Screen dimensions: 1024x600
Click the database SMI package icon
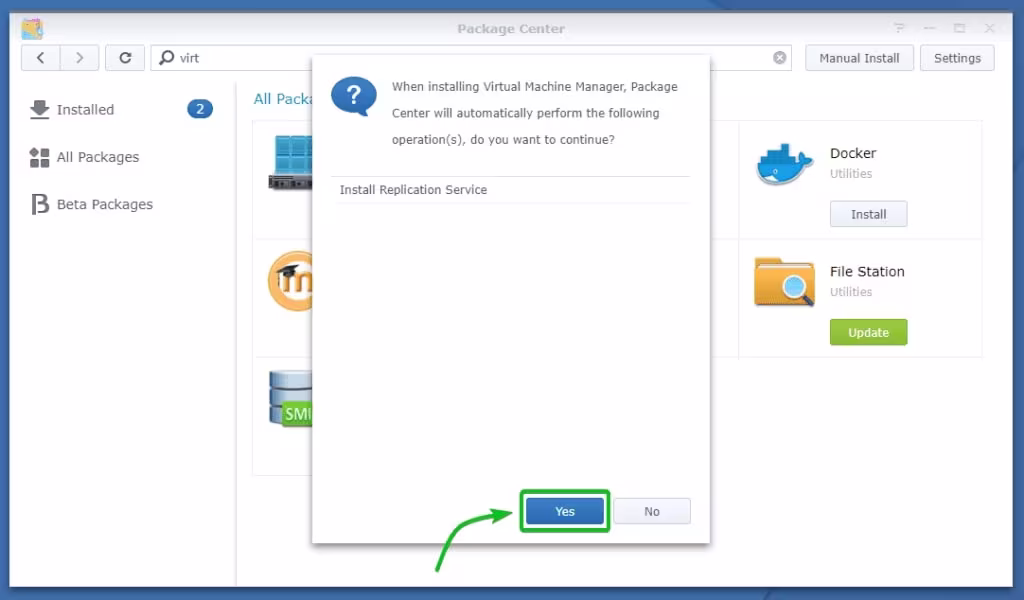[x=291, y=399]
